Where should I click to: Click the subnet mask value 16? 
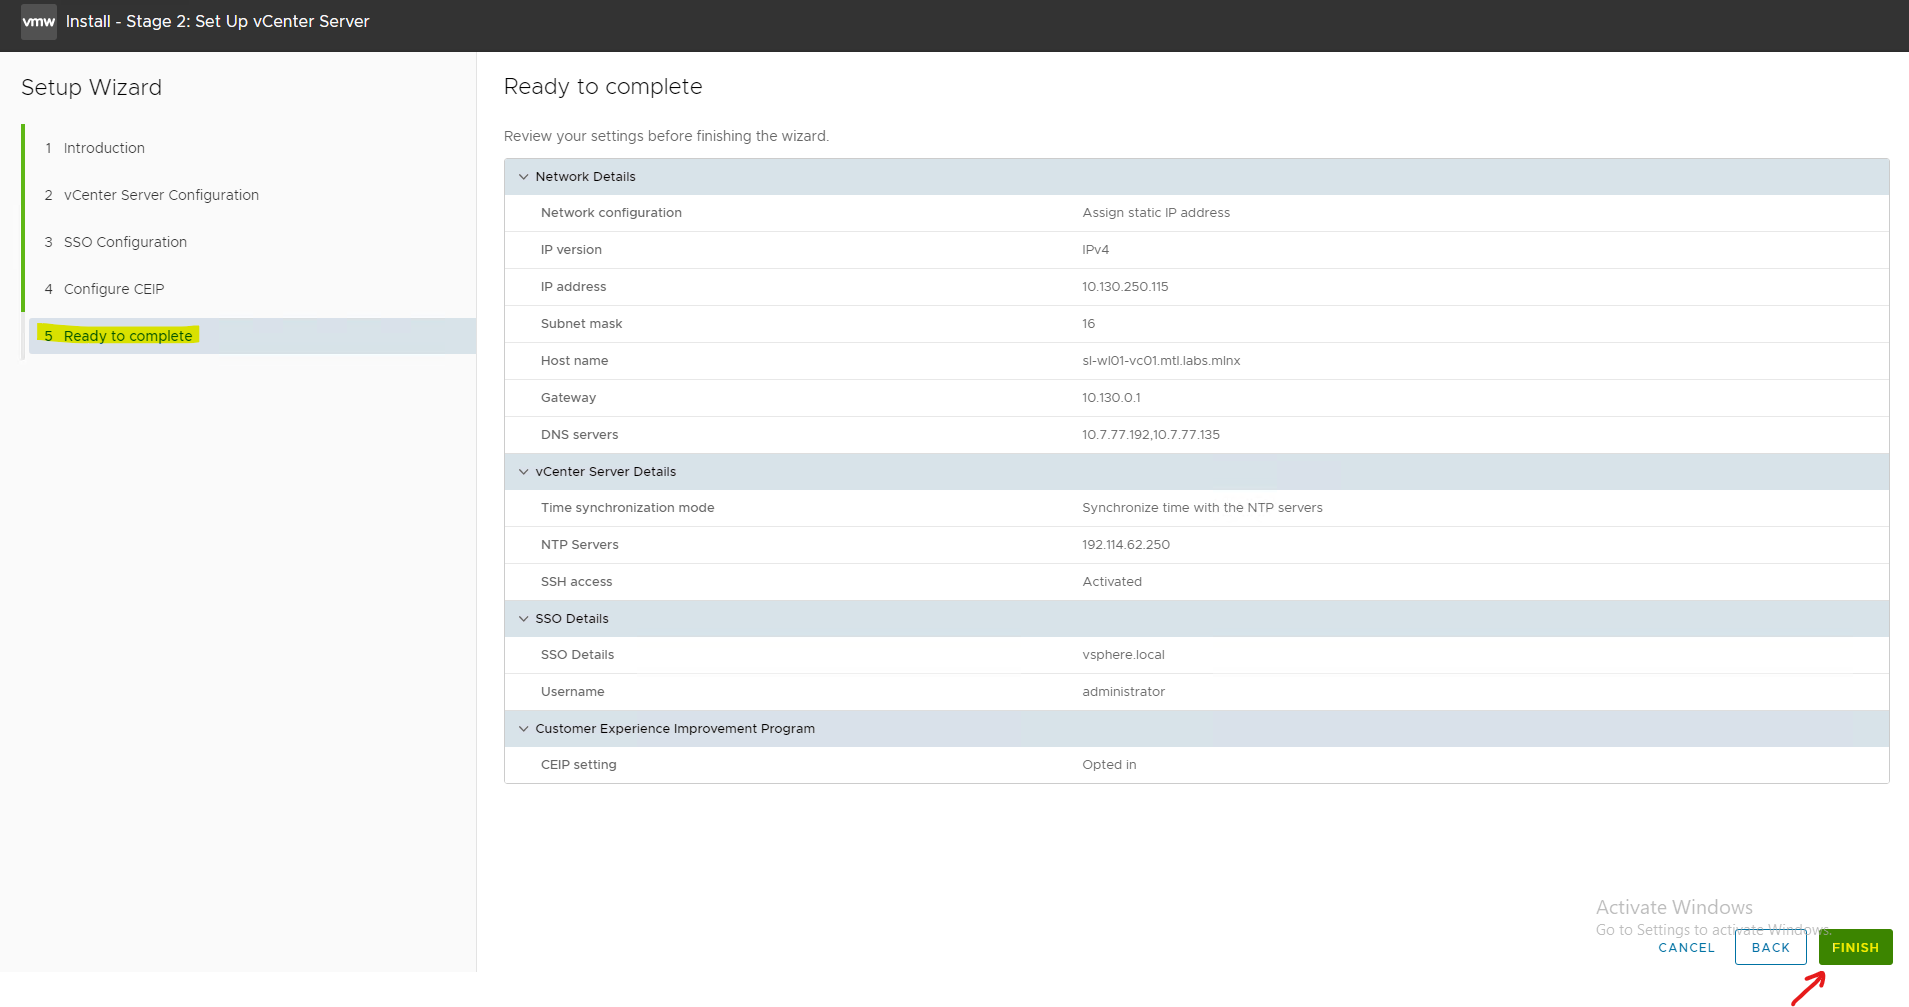1088,324
